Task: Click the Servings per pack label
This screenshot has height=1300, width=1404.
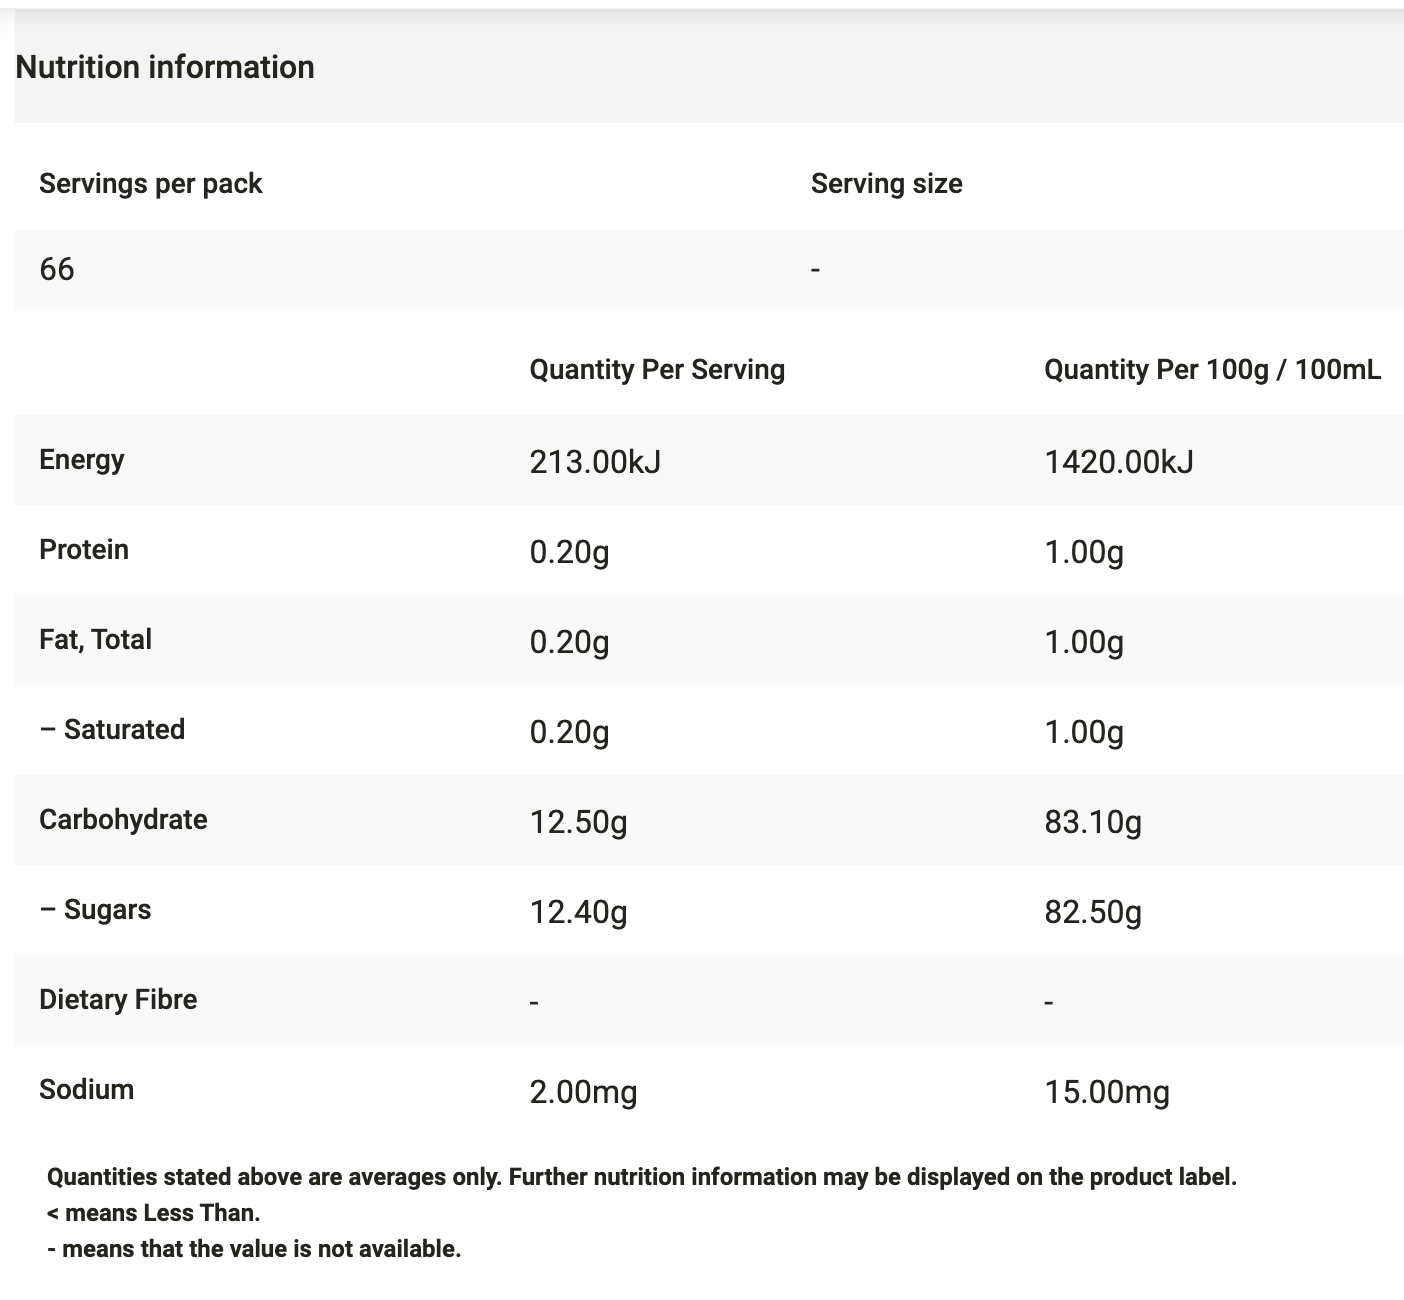Action: (x=150, y=184)
